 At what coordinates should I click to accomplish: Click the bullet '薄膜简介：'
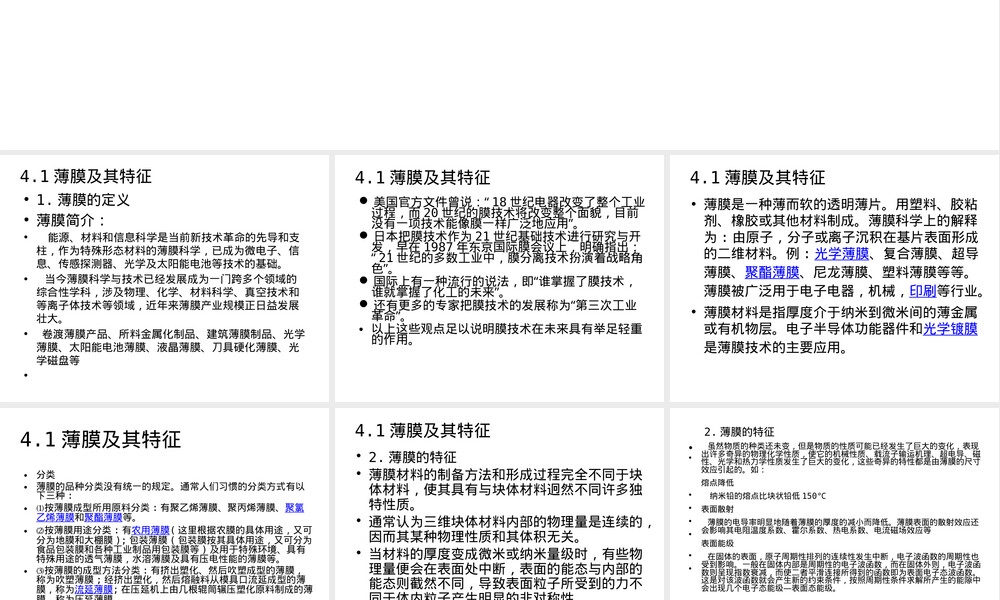tap(71, 221)
